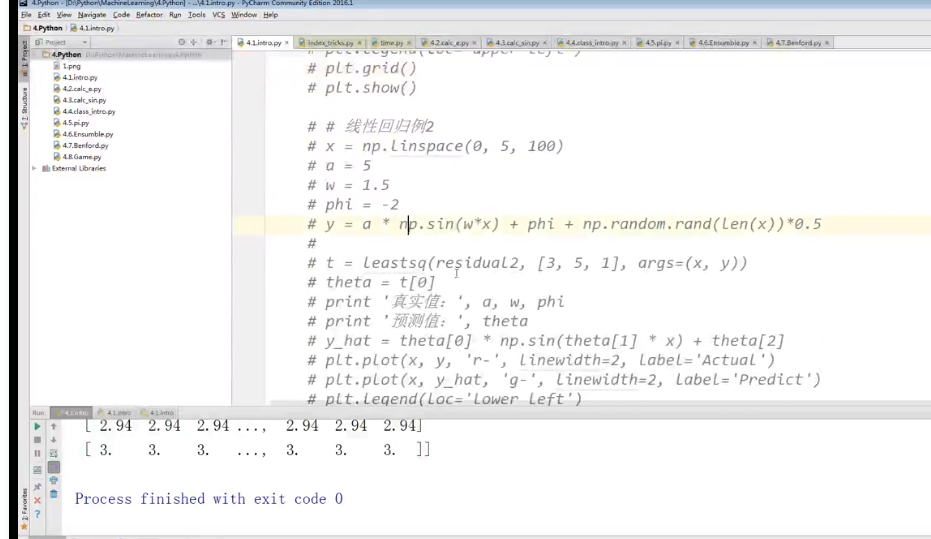Pin the current Run tab
The height and width of the screenshot is (539, 931).
coord(37,487)
